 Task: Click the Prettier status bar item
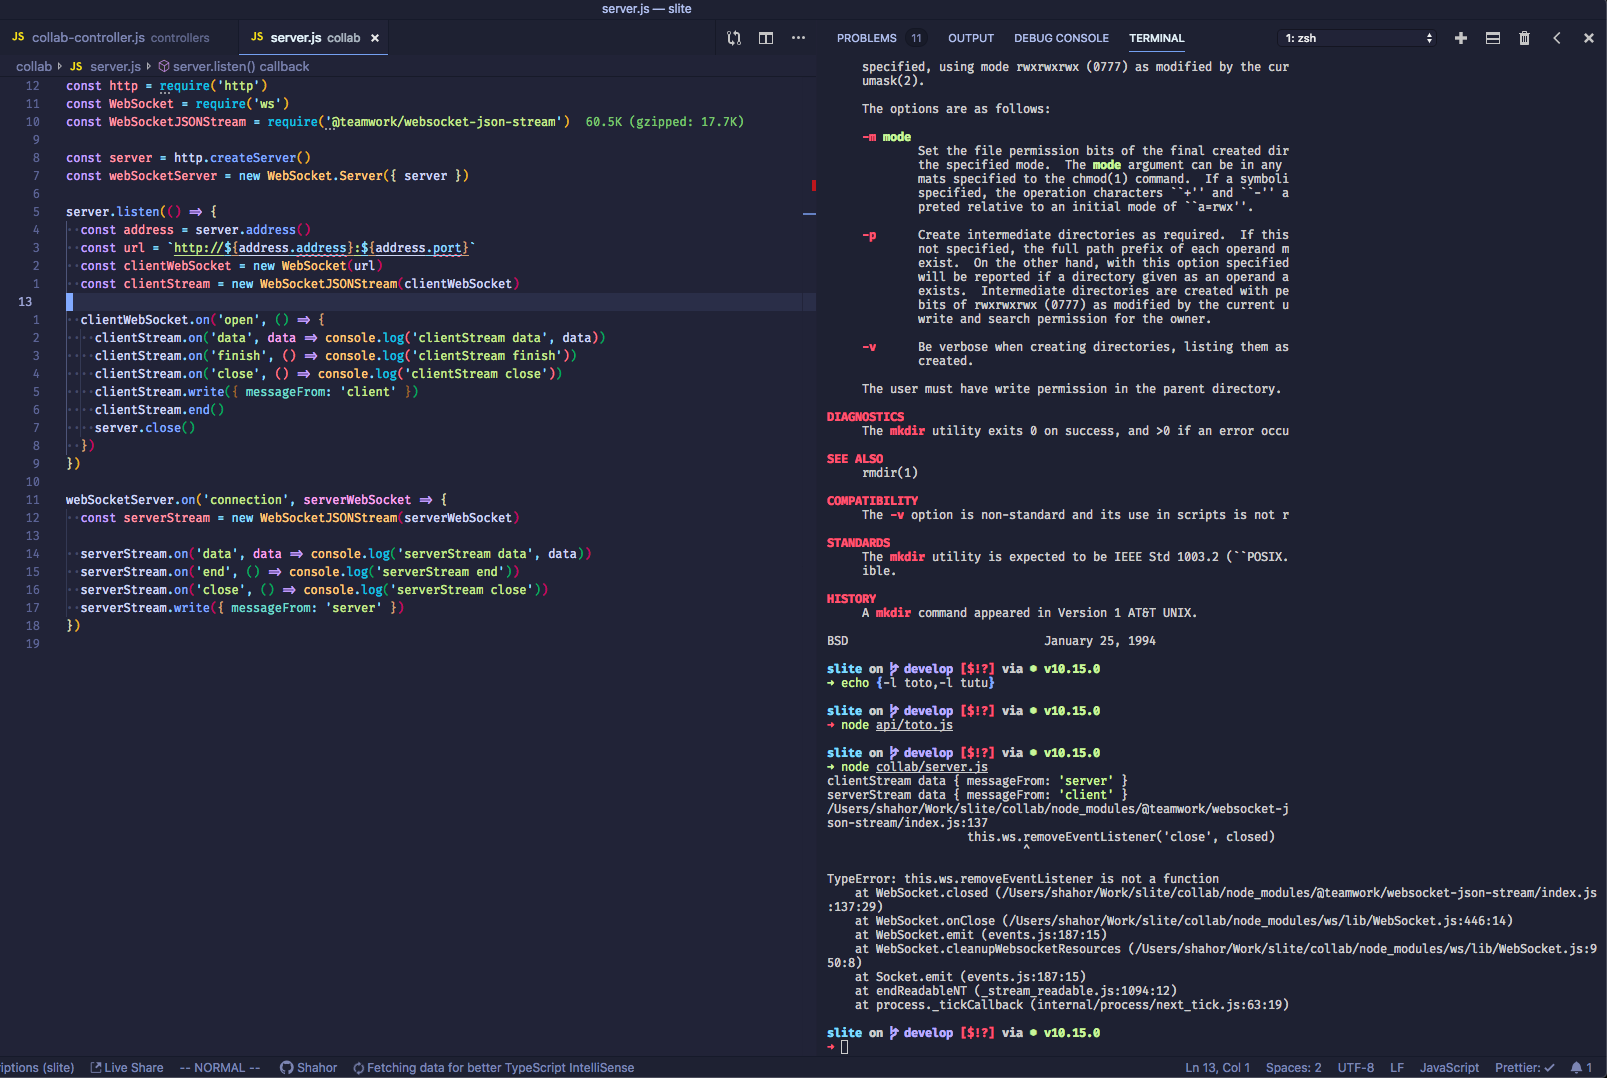pos(1522,1067)
